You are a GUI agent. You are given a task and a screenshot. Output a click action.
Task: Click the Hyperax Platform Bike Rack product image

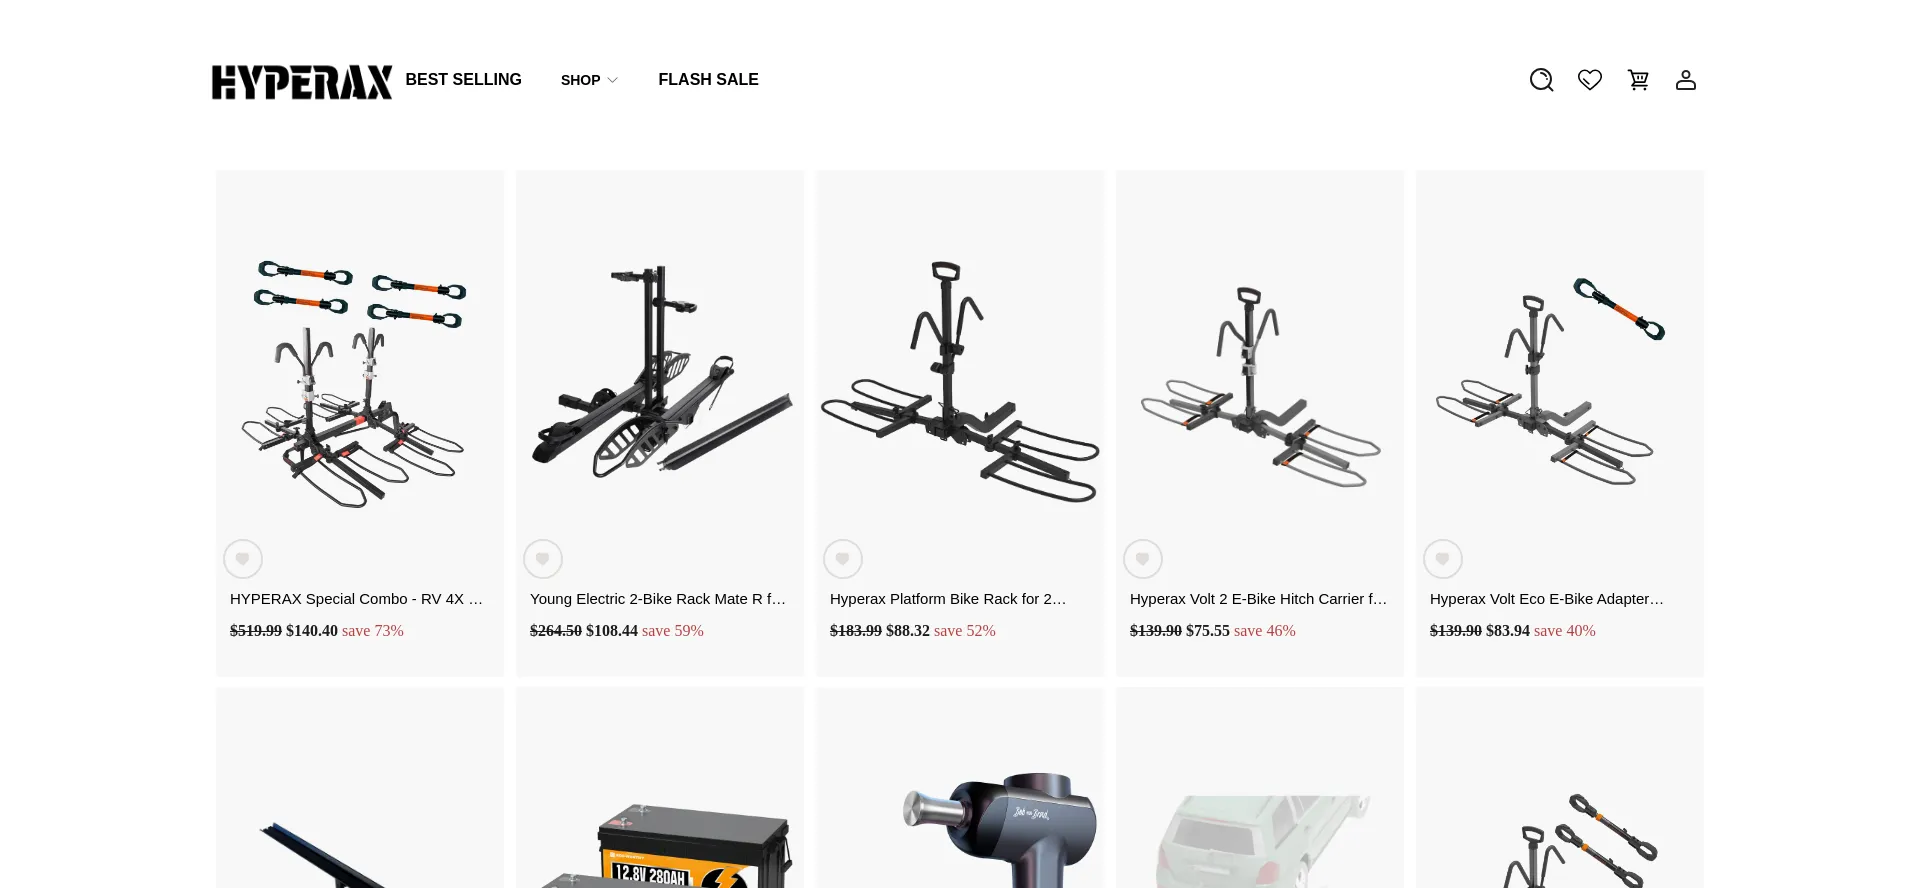coord(960,381)
